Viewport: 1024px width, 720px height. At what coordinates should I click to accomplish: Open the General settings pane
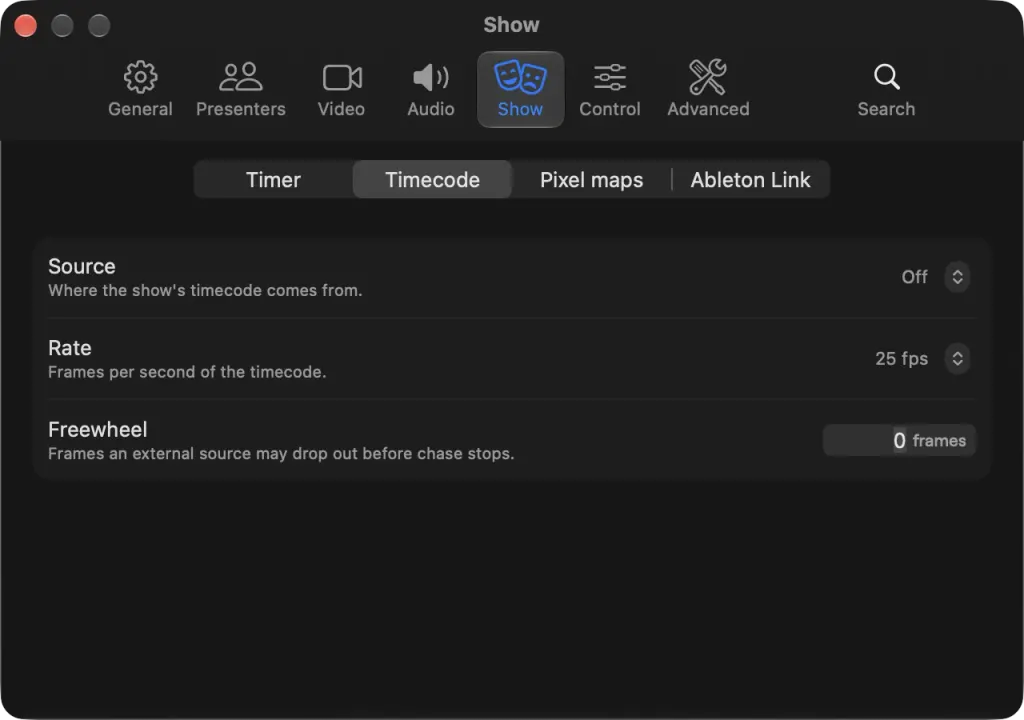tap(140, 90)
